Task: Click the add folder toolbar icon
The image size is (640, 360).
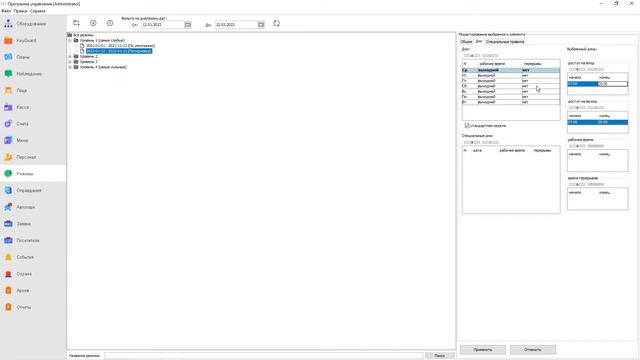Action: point(76,23)
